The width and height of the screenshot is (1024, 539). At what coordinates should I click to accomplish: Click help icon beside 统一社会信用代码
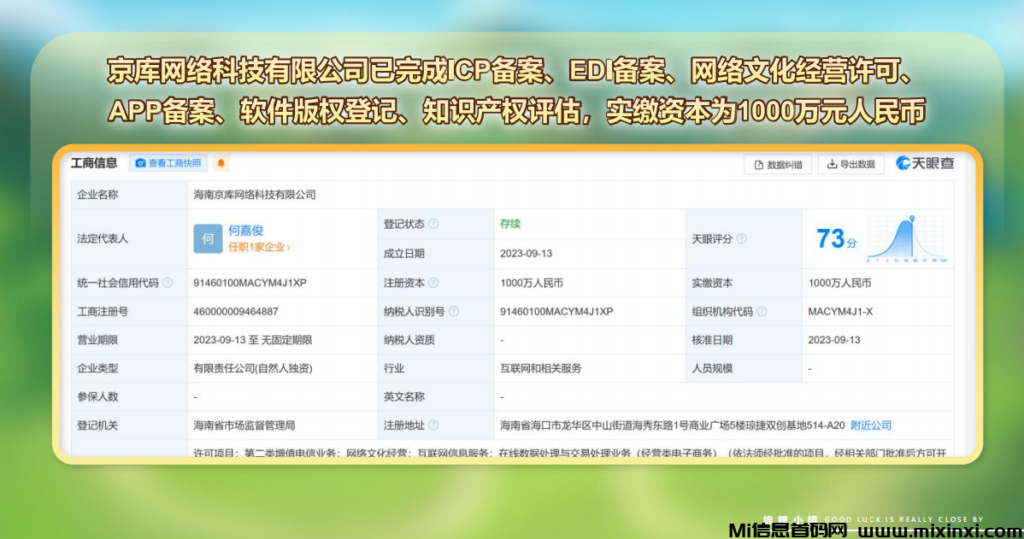(168, 283)
